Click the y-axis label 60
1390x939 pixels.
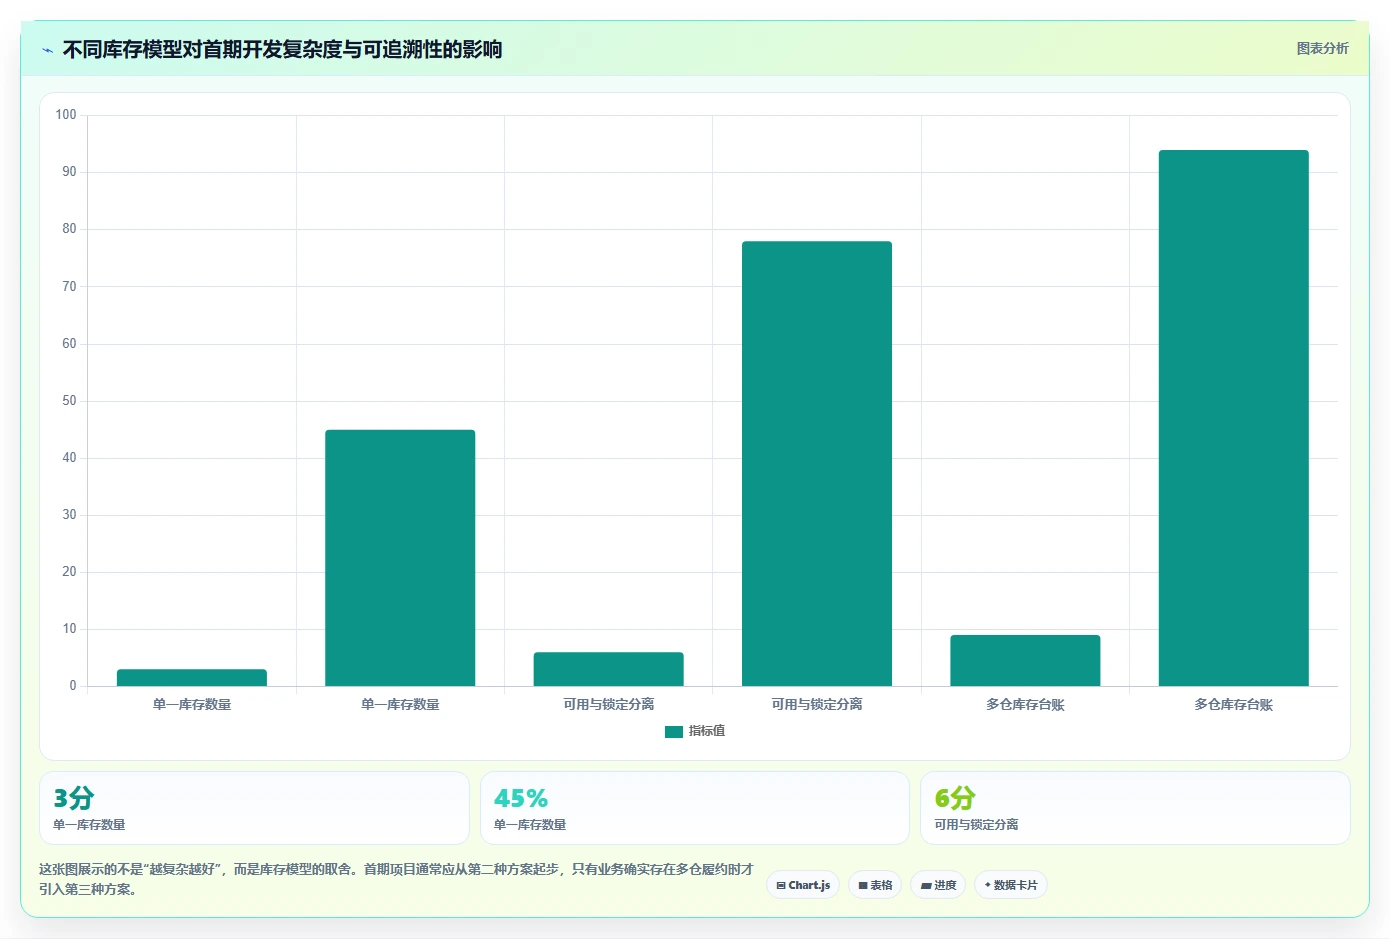pyautogui.click(x=69, y=343)
